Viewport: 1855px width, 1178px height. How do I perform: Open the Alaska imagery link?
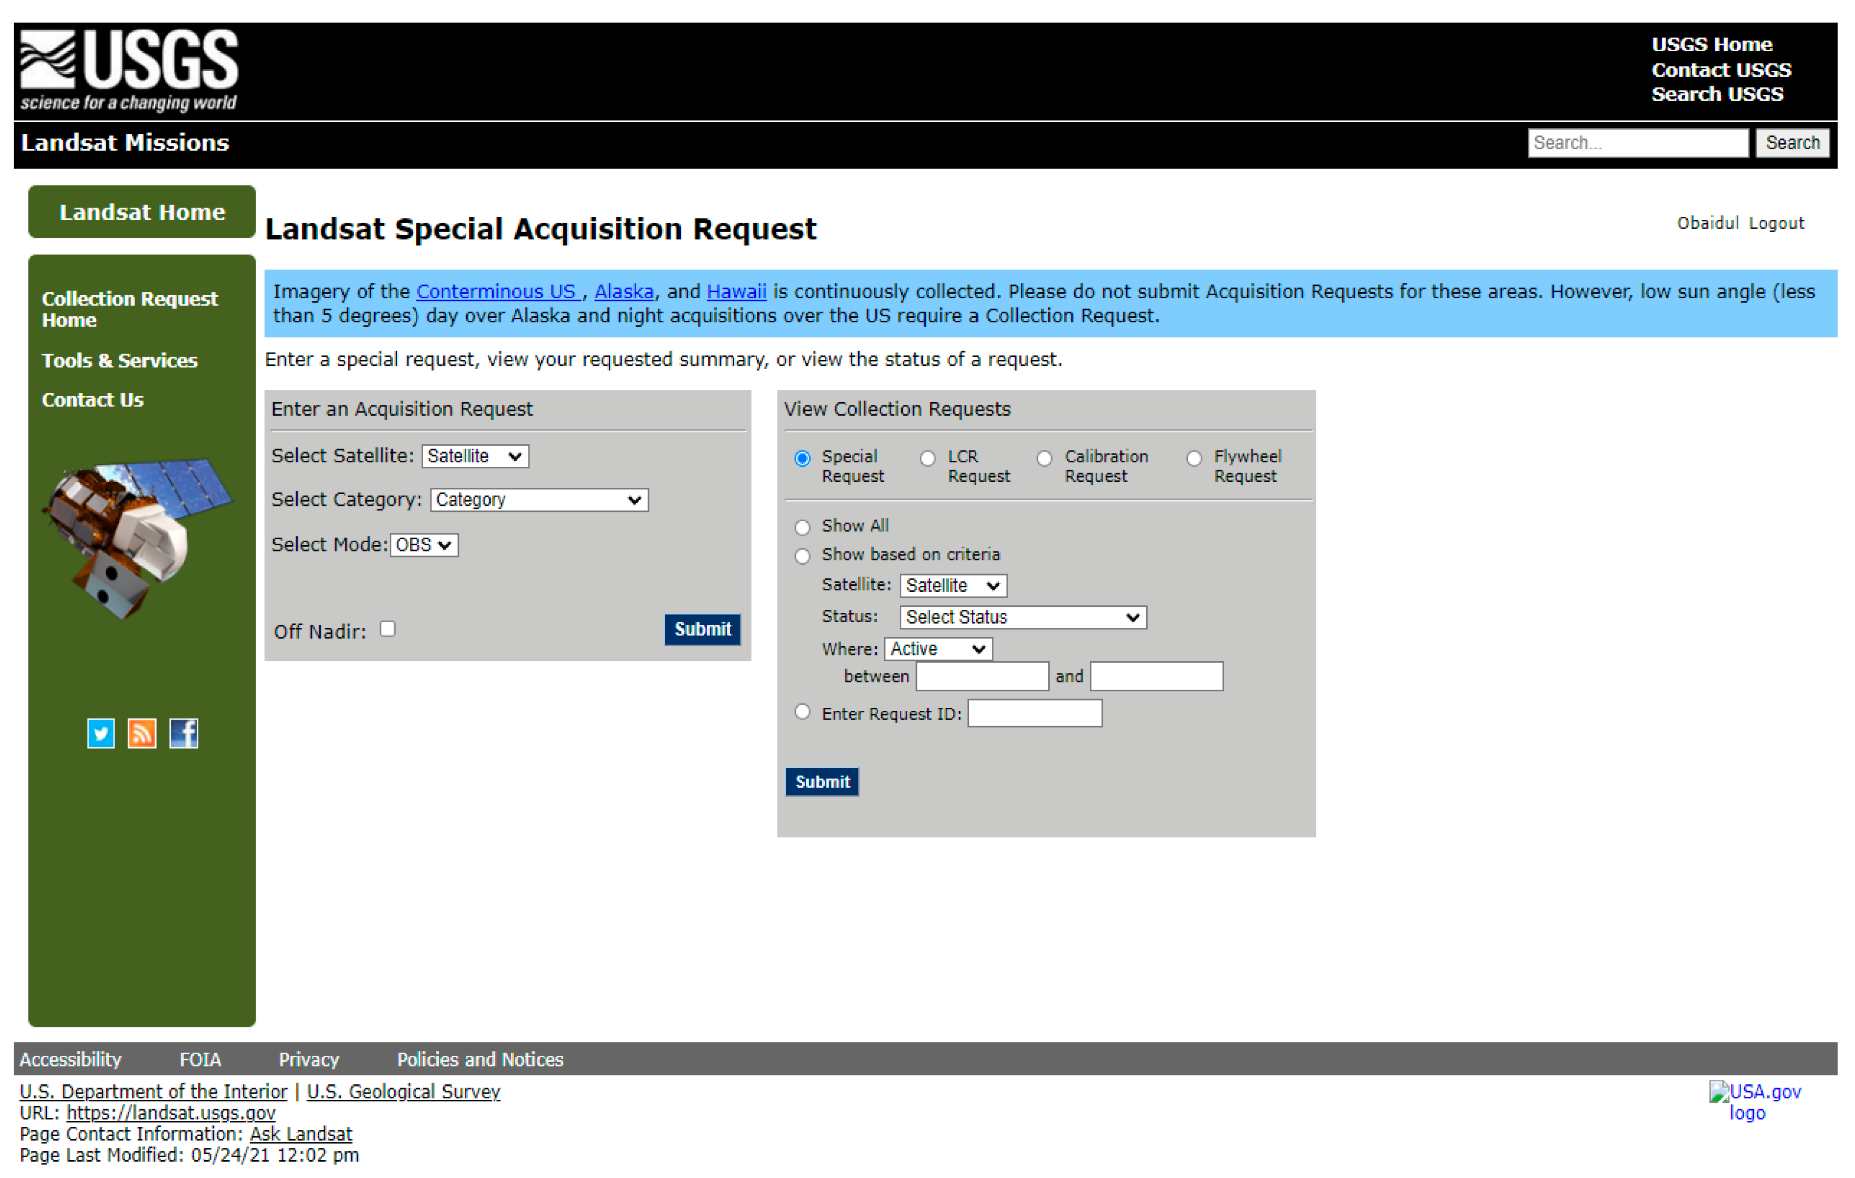(624, 291)
